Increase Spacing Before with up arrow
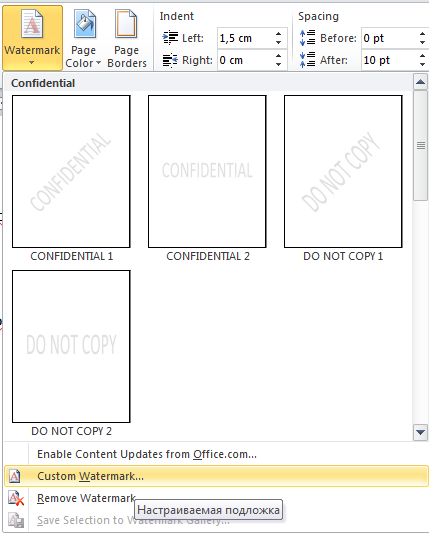 [423, 34]
